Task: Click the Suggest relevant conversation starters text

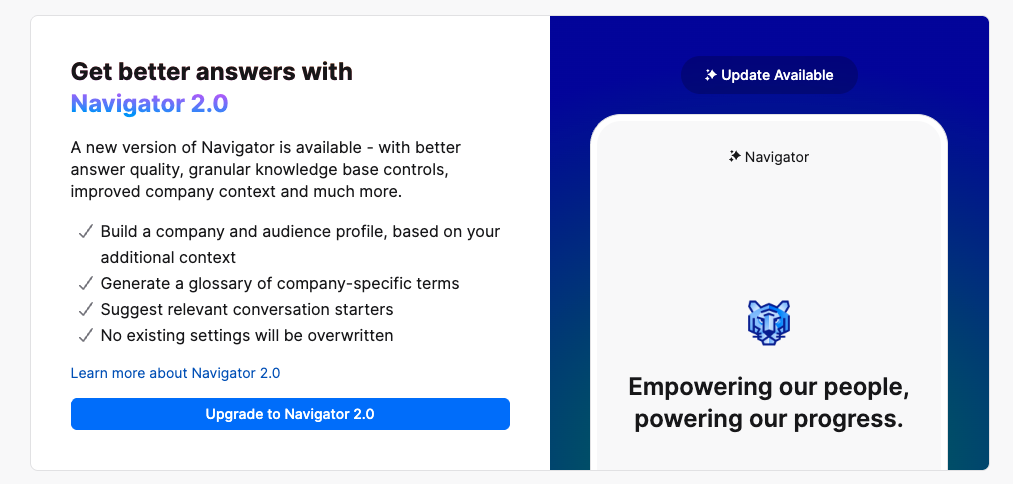Action: pyautogui.click(x=247, y=310)
